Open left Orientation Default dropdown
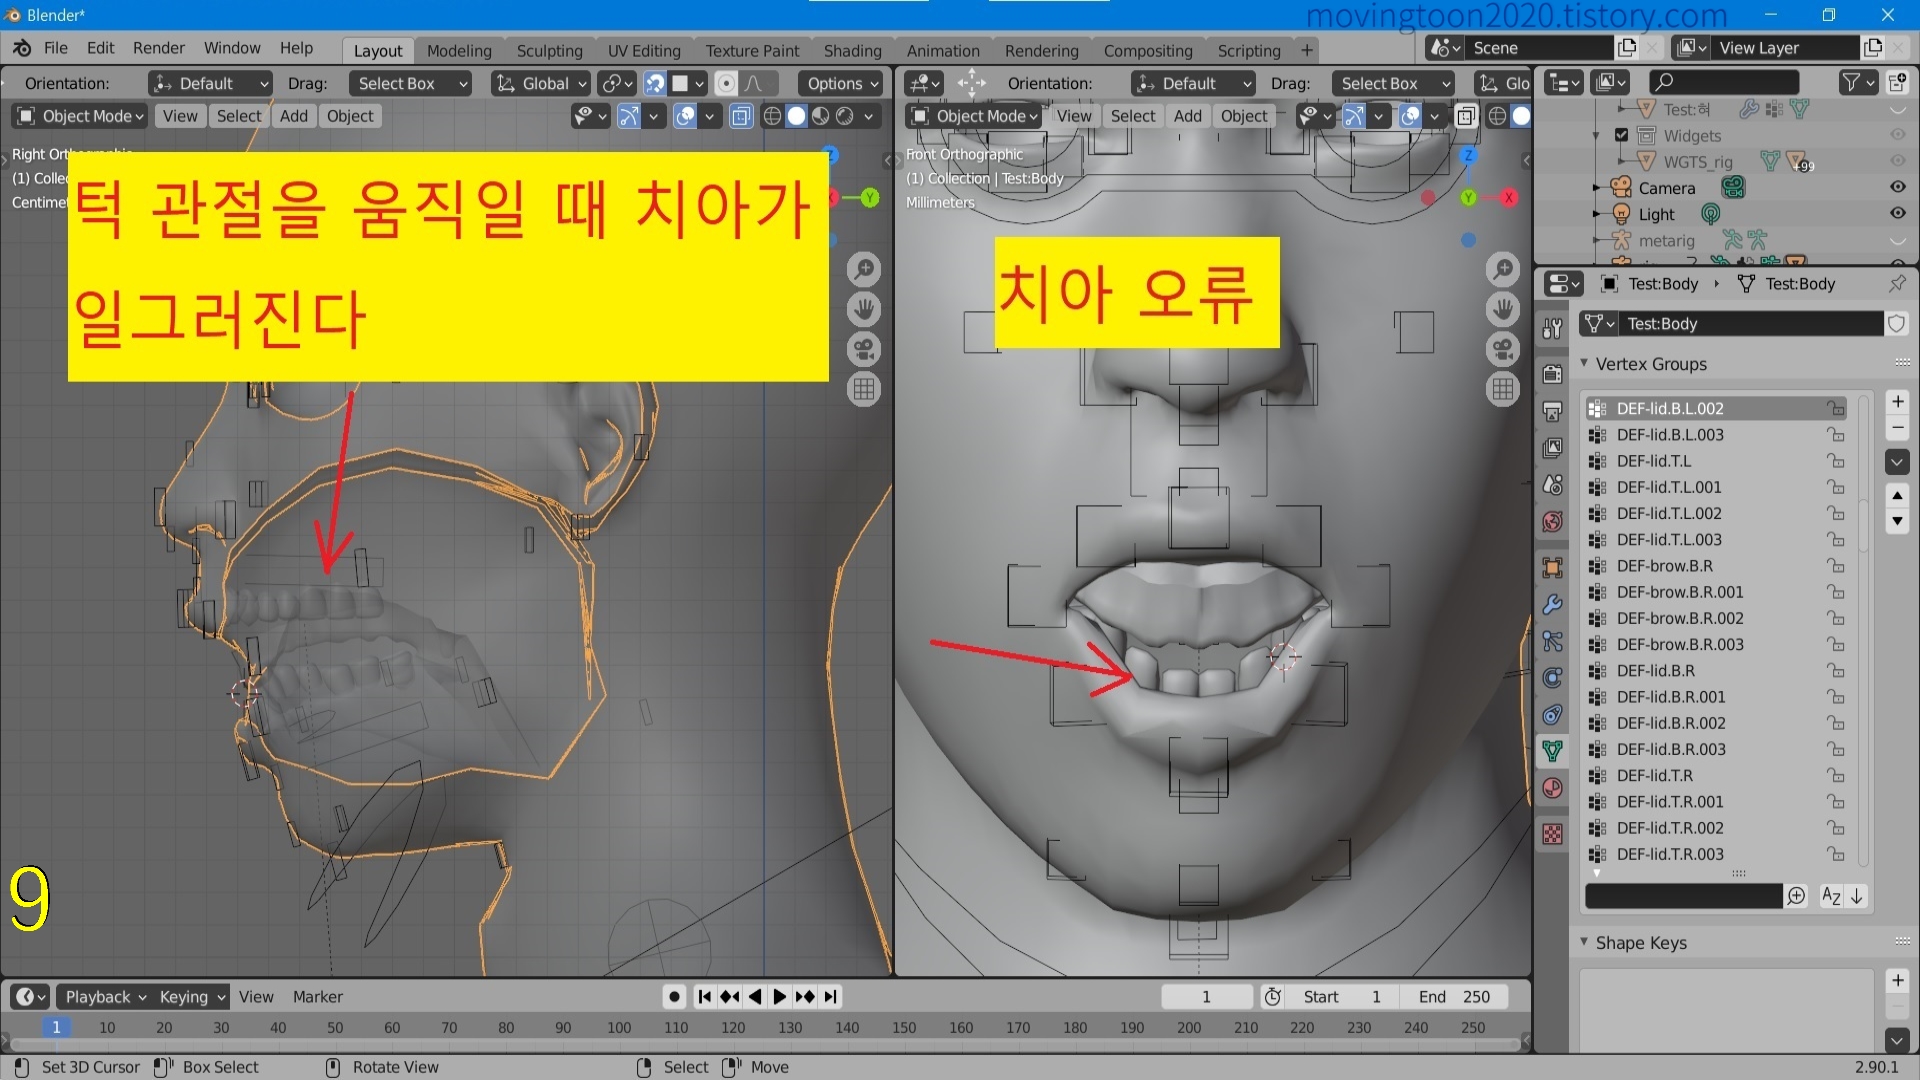The image size is (1920, 1080). click(x=211, y=84)
